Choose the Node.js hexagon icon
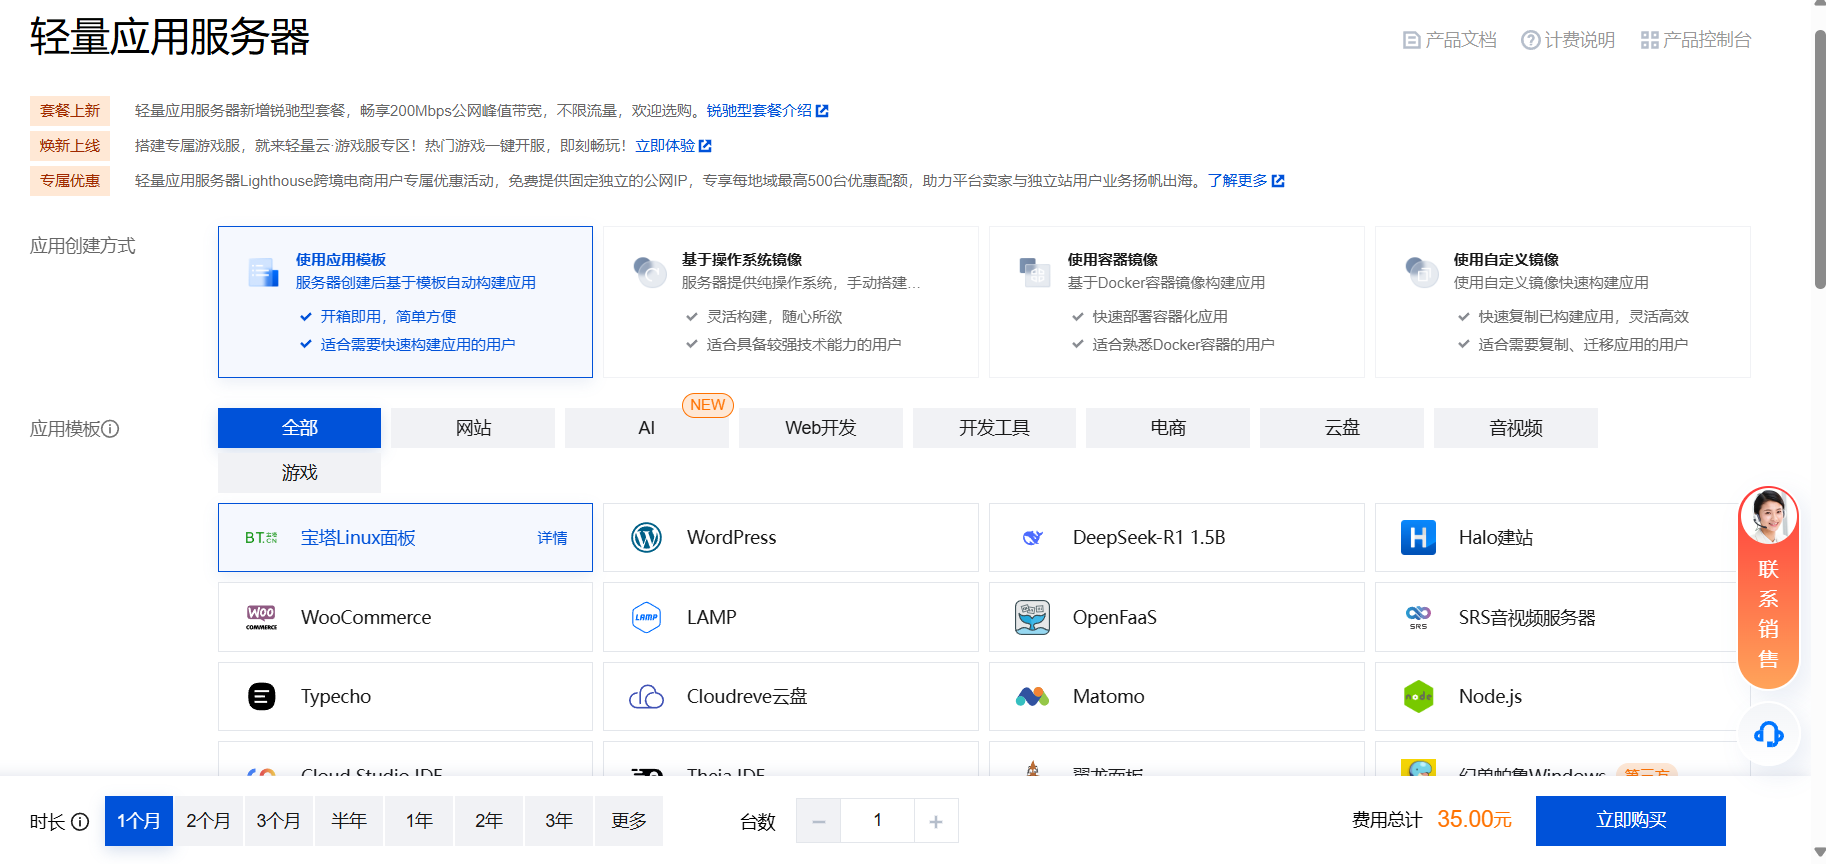The height and width of the screenshot is (864, 1826). [x=1418, y=697]
